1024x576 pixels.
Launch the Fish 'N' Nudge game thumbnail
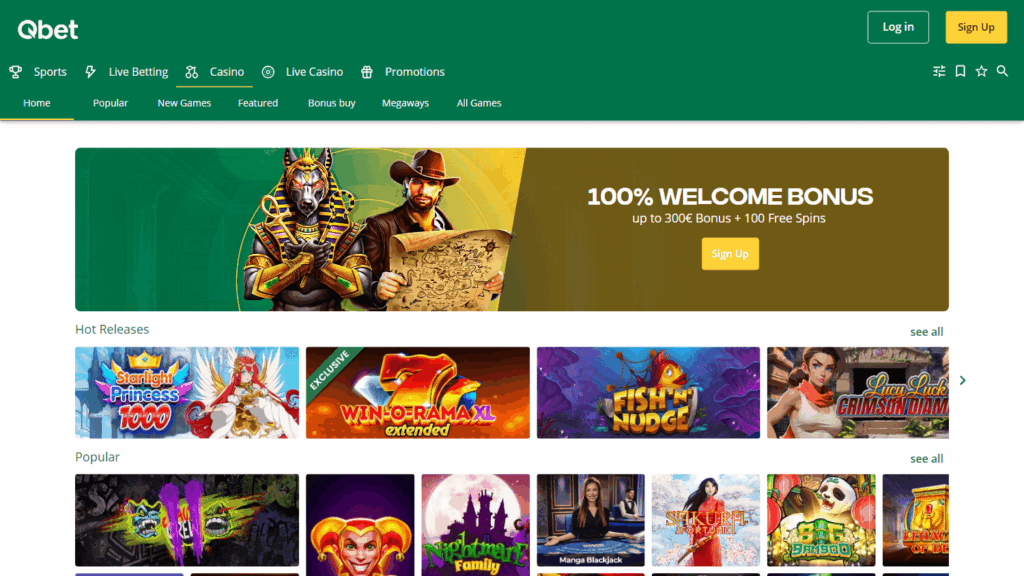point(648,392)
